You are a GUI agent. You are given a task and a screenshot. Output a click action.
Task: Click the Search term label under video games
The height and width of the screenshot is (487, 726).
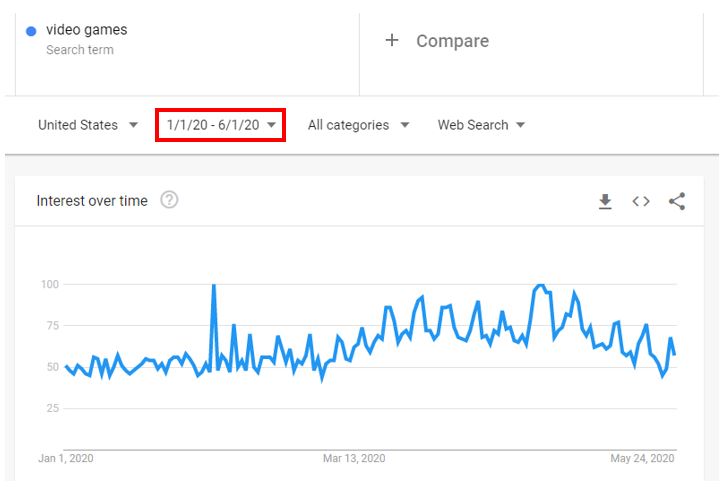pos(80,50)
